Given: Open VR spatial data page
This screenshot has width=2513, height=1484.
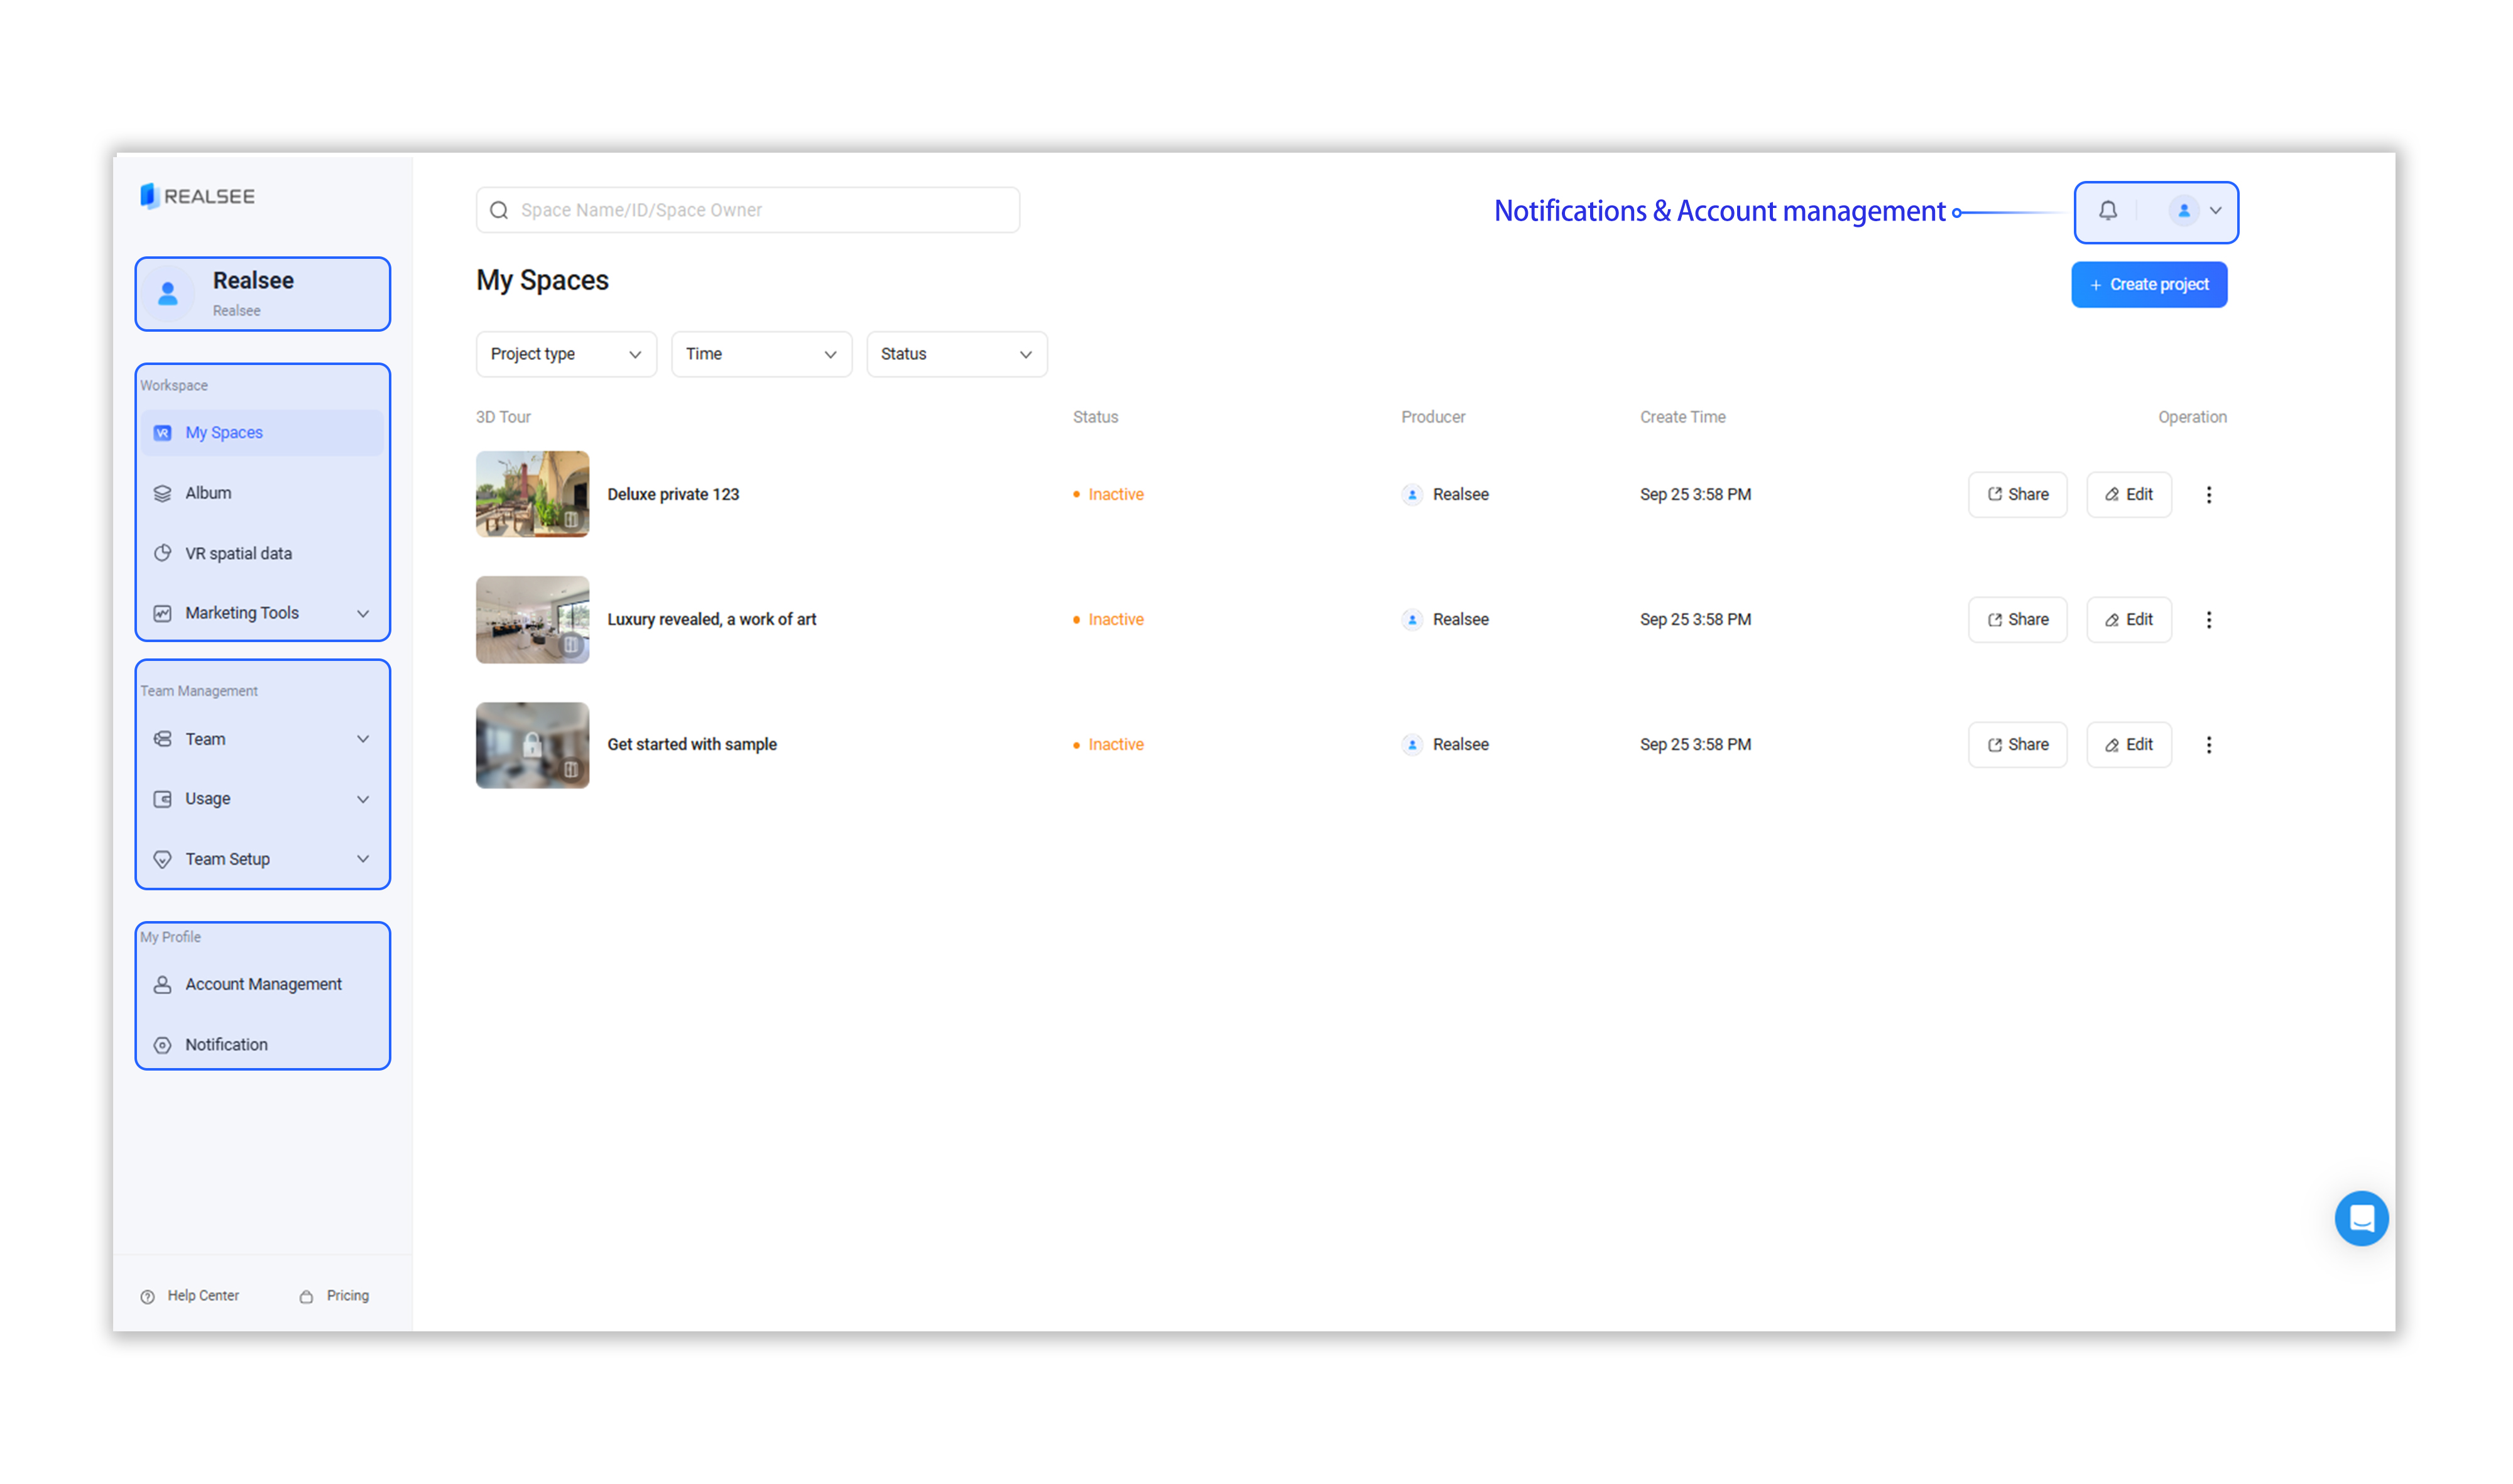Looking at the screenshot, I should click(238, 553).
